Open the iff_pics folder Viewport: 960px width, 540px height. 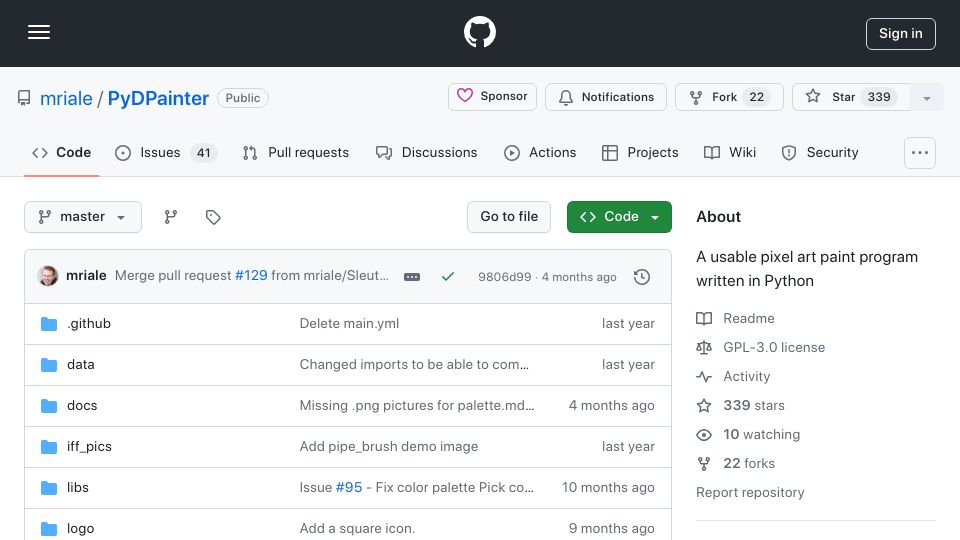[89, 446]
